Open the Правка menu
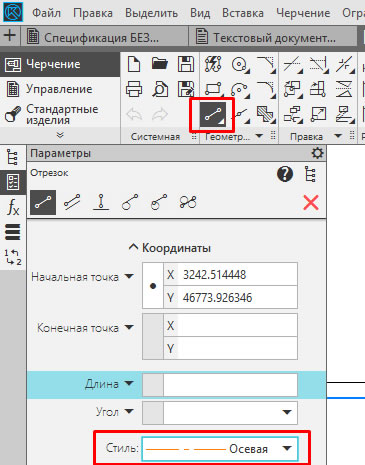Image resolution: width=365 pixels, height=465 pixels. 93,13
